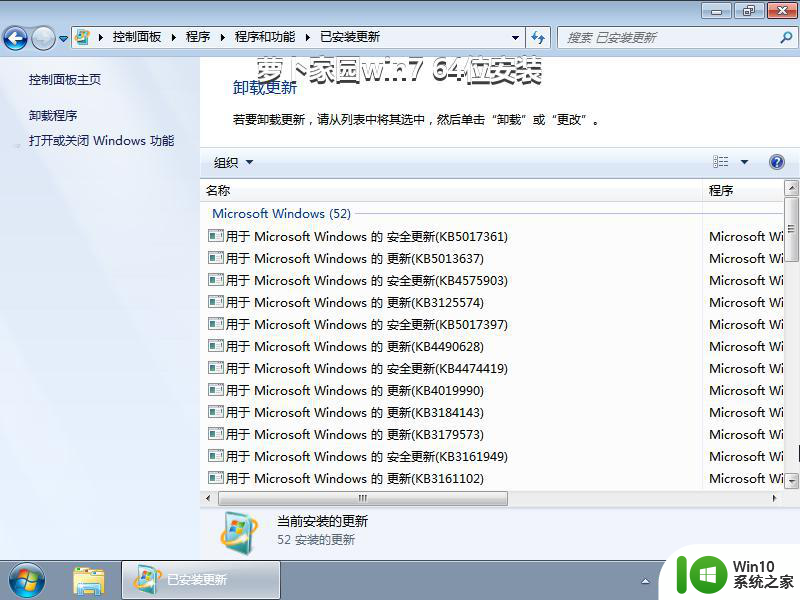Screen dimensions: 800x600
Task: Click the 卸载程序 sidebar link
Action: click(53, 115)
